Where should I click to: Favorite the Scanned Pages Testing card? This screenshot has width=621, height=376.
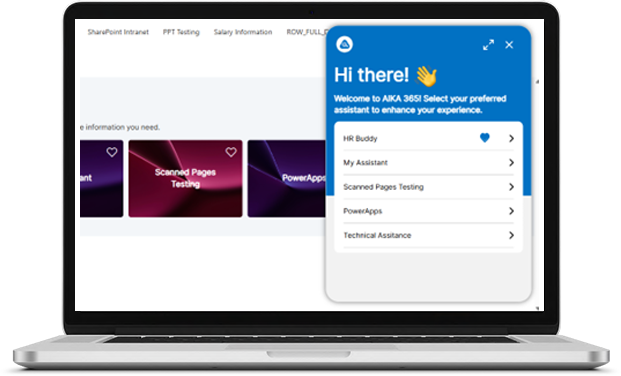[x=231, y=152]
